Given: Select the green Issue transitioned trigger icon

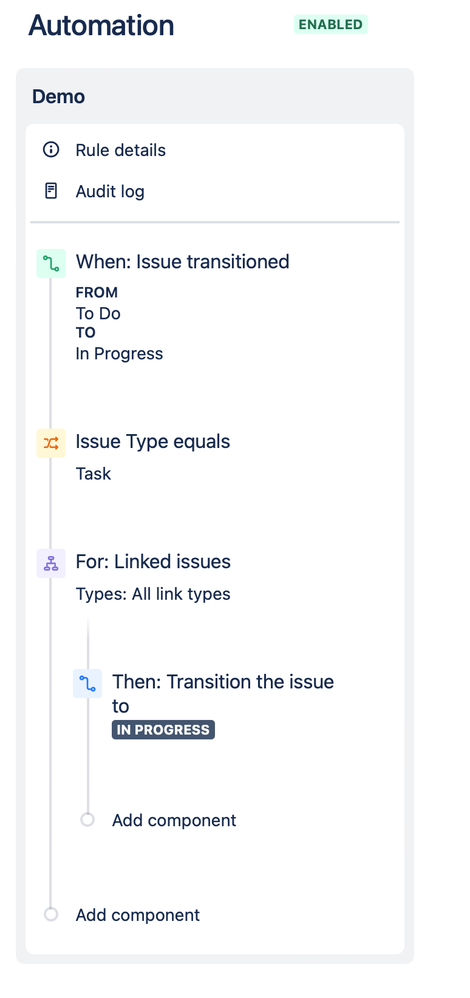Looking at the screenshot, I should coord(51,263).
